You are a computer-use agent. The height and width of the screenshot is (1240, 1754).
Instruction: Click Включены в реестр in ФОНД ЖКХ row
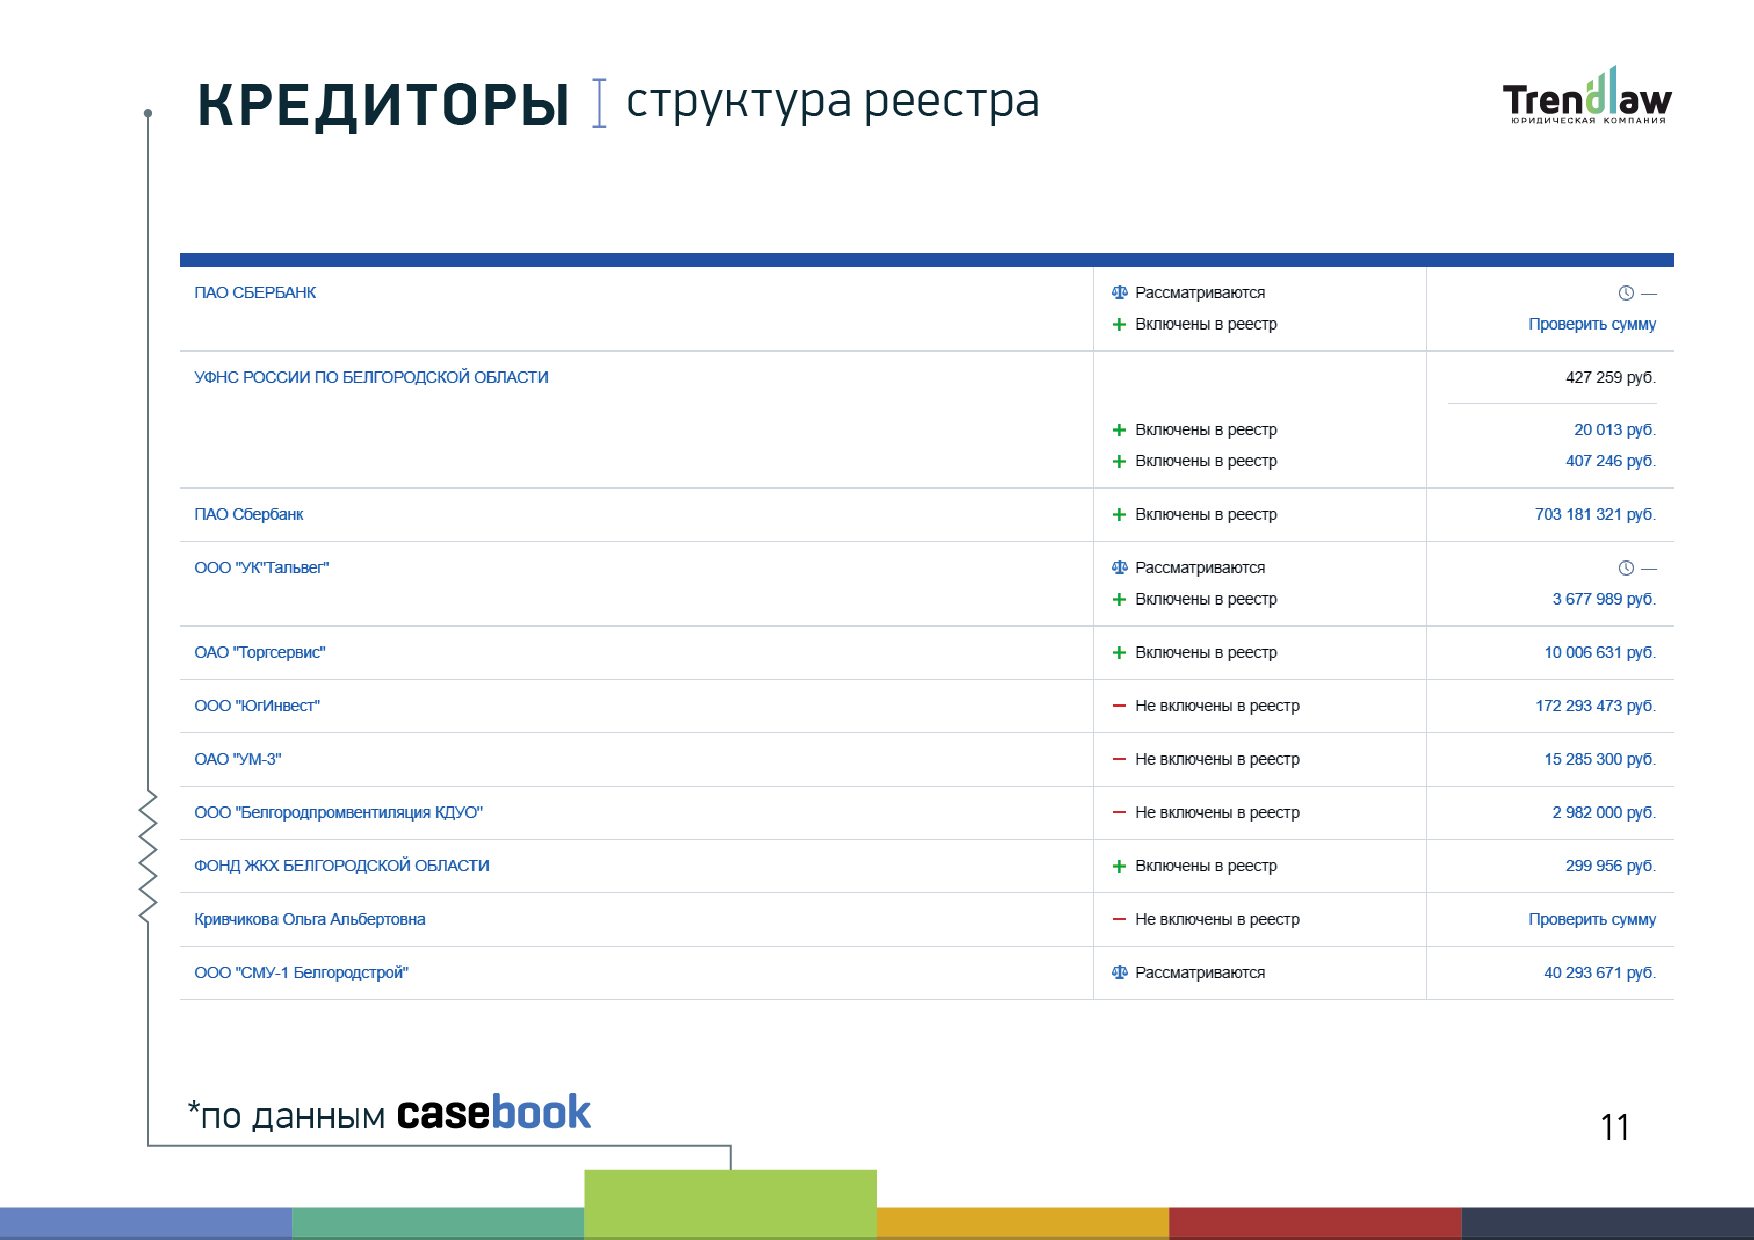coord(1206,866)
